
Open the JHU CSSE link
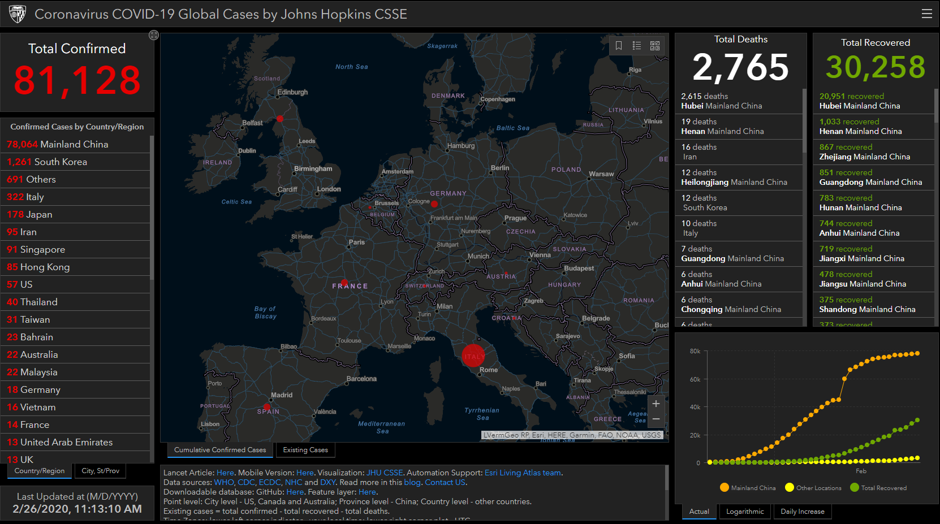[385, 472]
